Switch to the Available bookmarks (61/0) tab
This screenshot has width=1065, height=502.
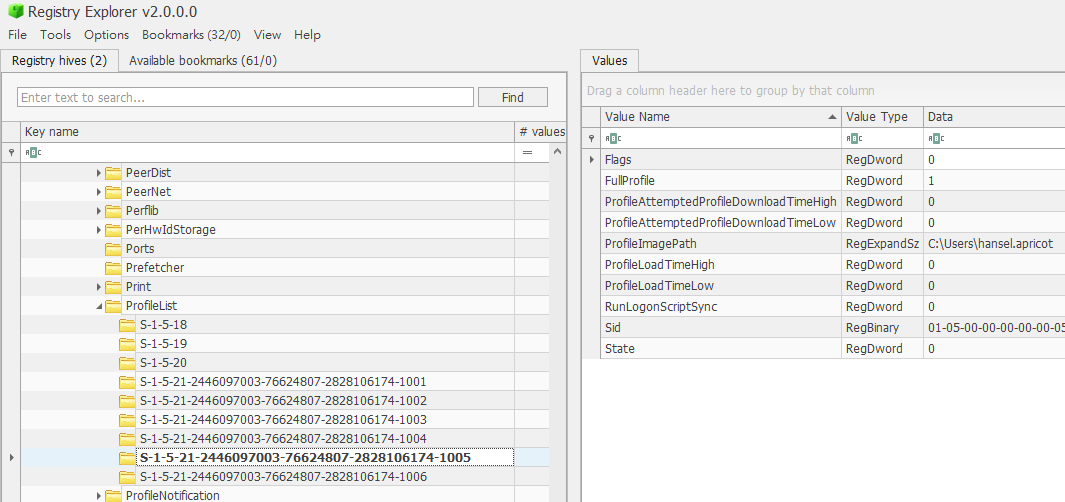point(203,60)
